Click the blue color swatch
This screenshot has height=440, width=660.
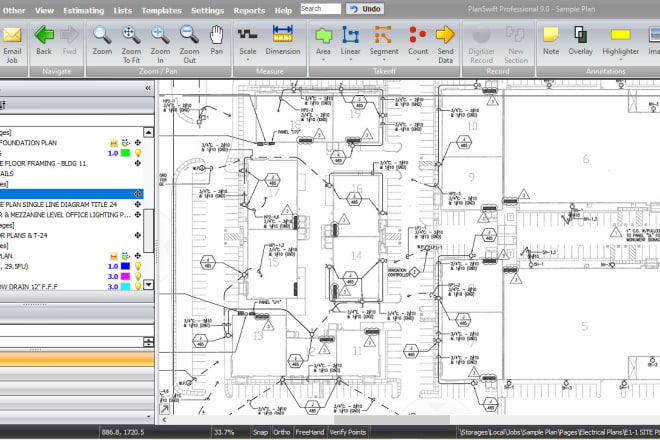pos(125,266)
